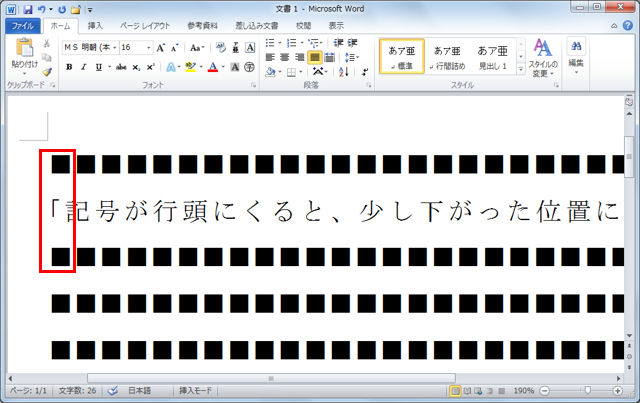Image resolution: width=640 pixels, height=403 pixels.
Task: Click the zoom out minus button
Action: (x=544, y=391)
